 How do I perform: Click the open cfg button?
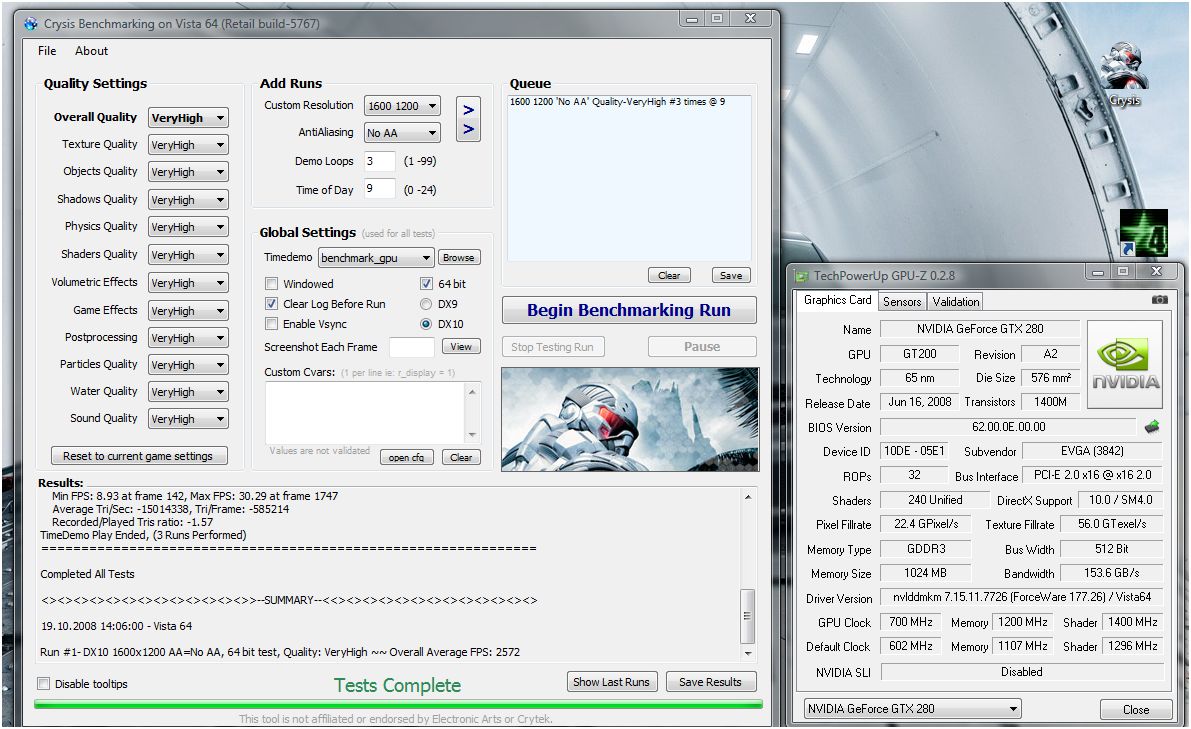(406, 457)
